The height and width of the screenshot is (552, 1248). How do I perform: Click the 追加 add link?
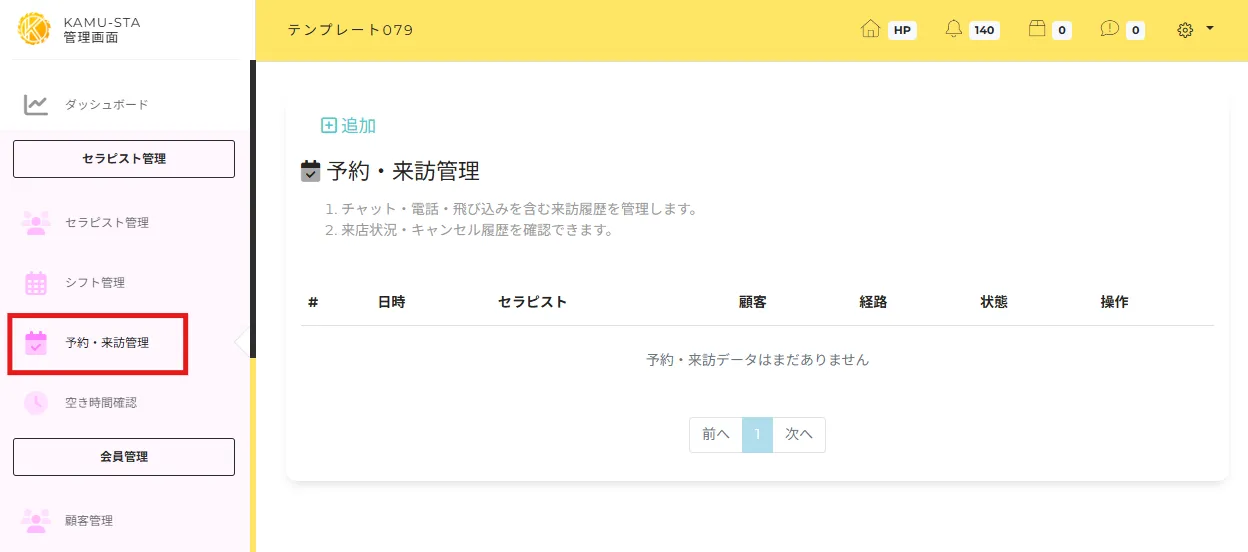pyautogui.click(x=348, y=126)
